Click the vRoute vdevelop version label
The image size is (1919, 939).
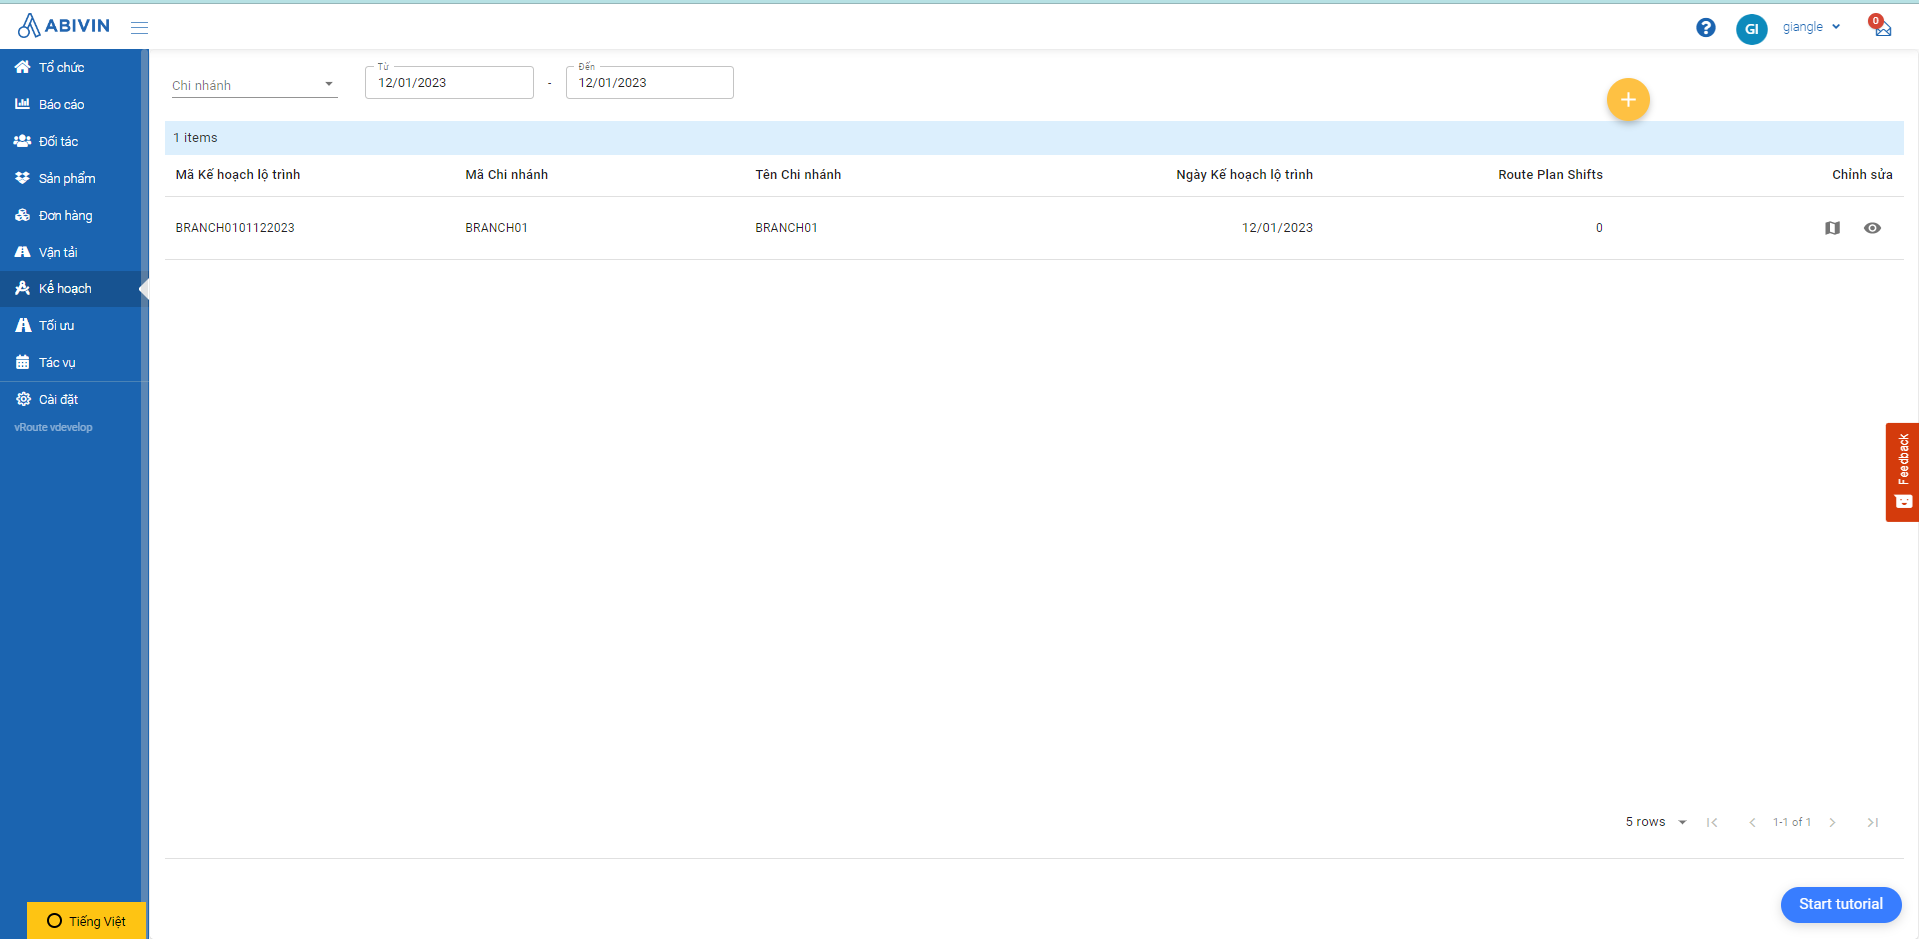pos(53,427)
